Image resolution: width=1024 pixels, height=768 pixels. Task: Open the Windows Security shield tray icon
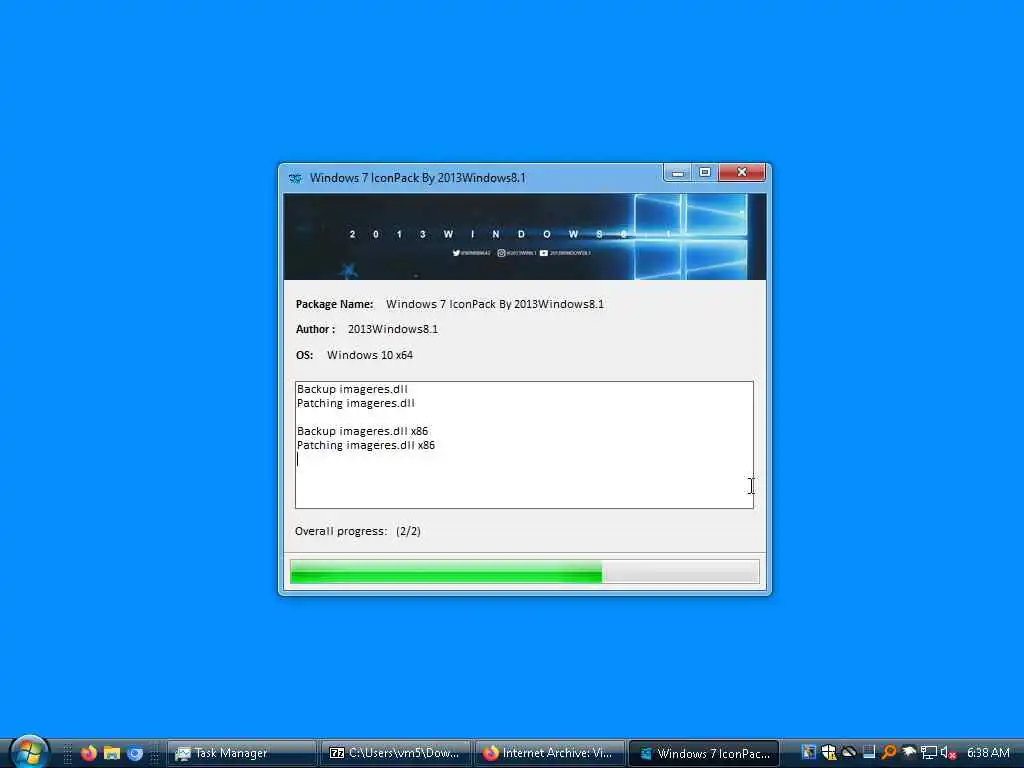coord(829,753)
